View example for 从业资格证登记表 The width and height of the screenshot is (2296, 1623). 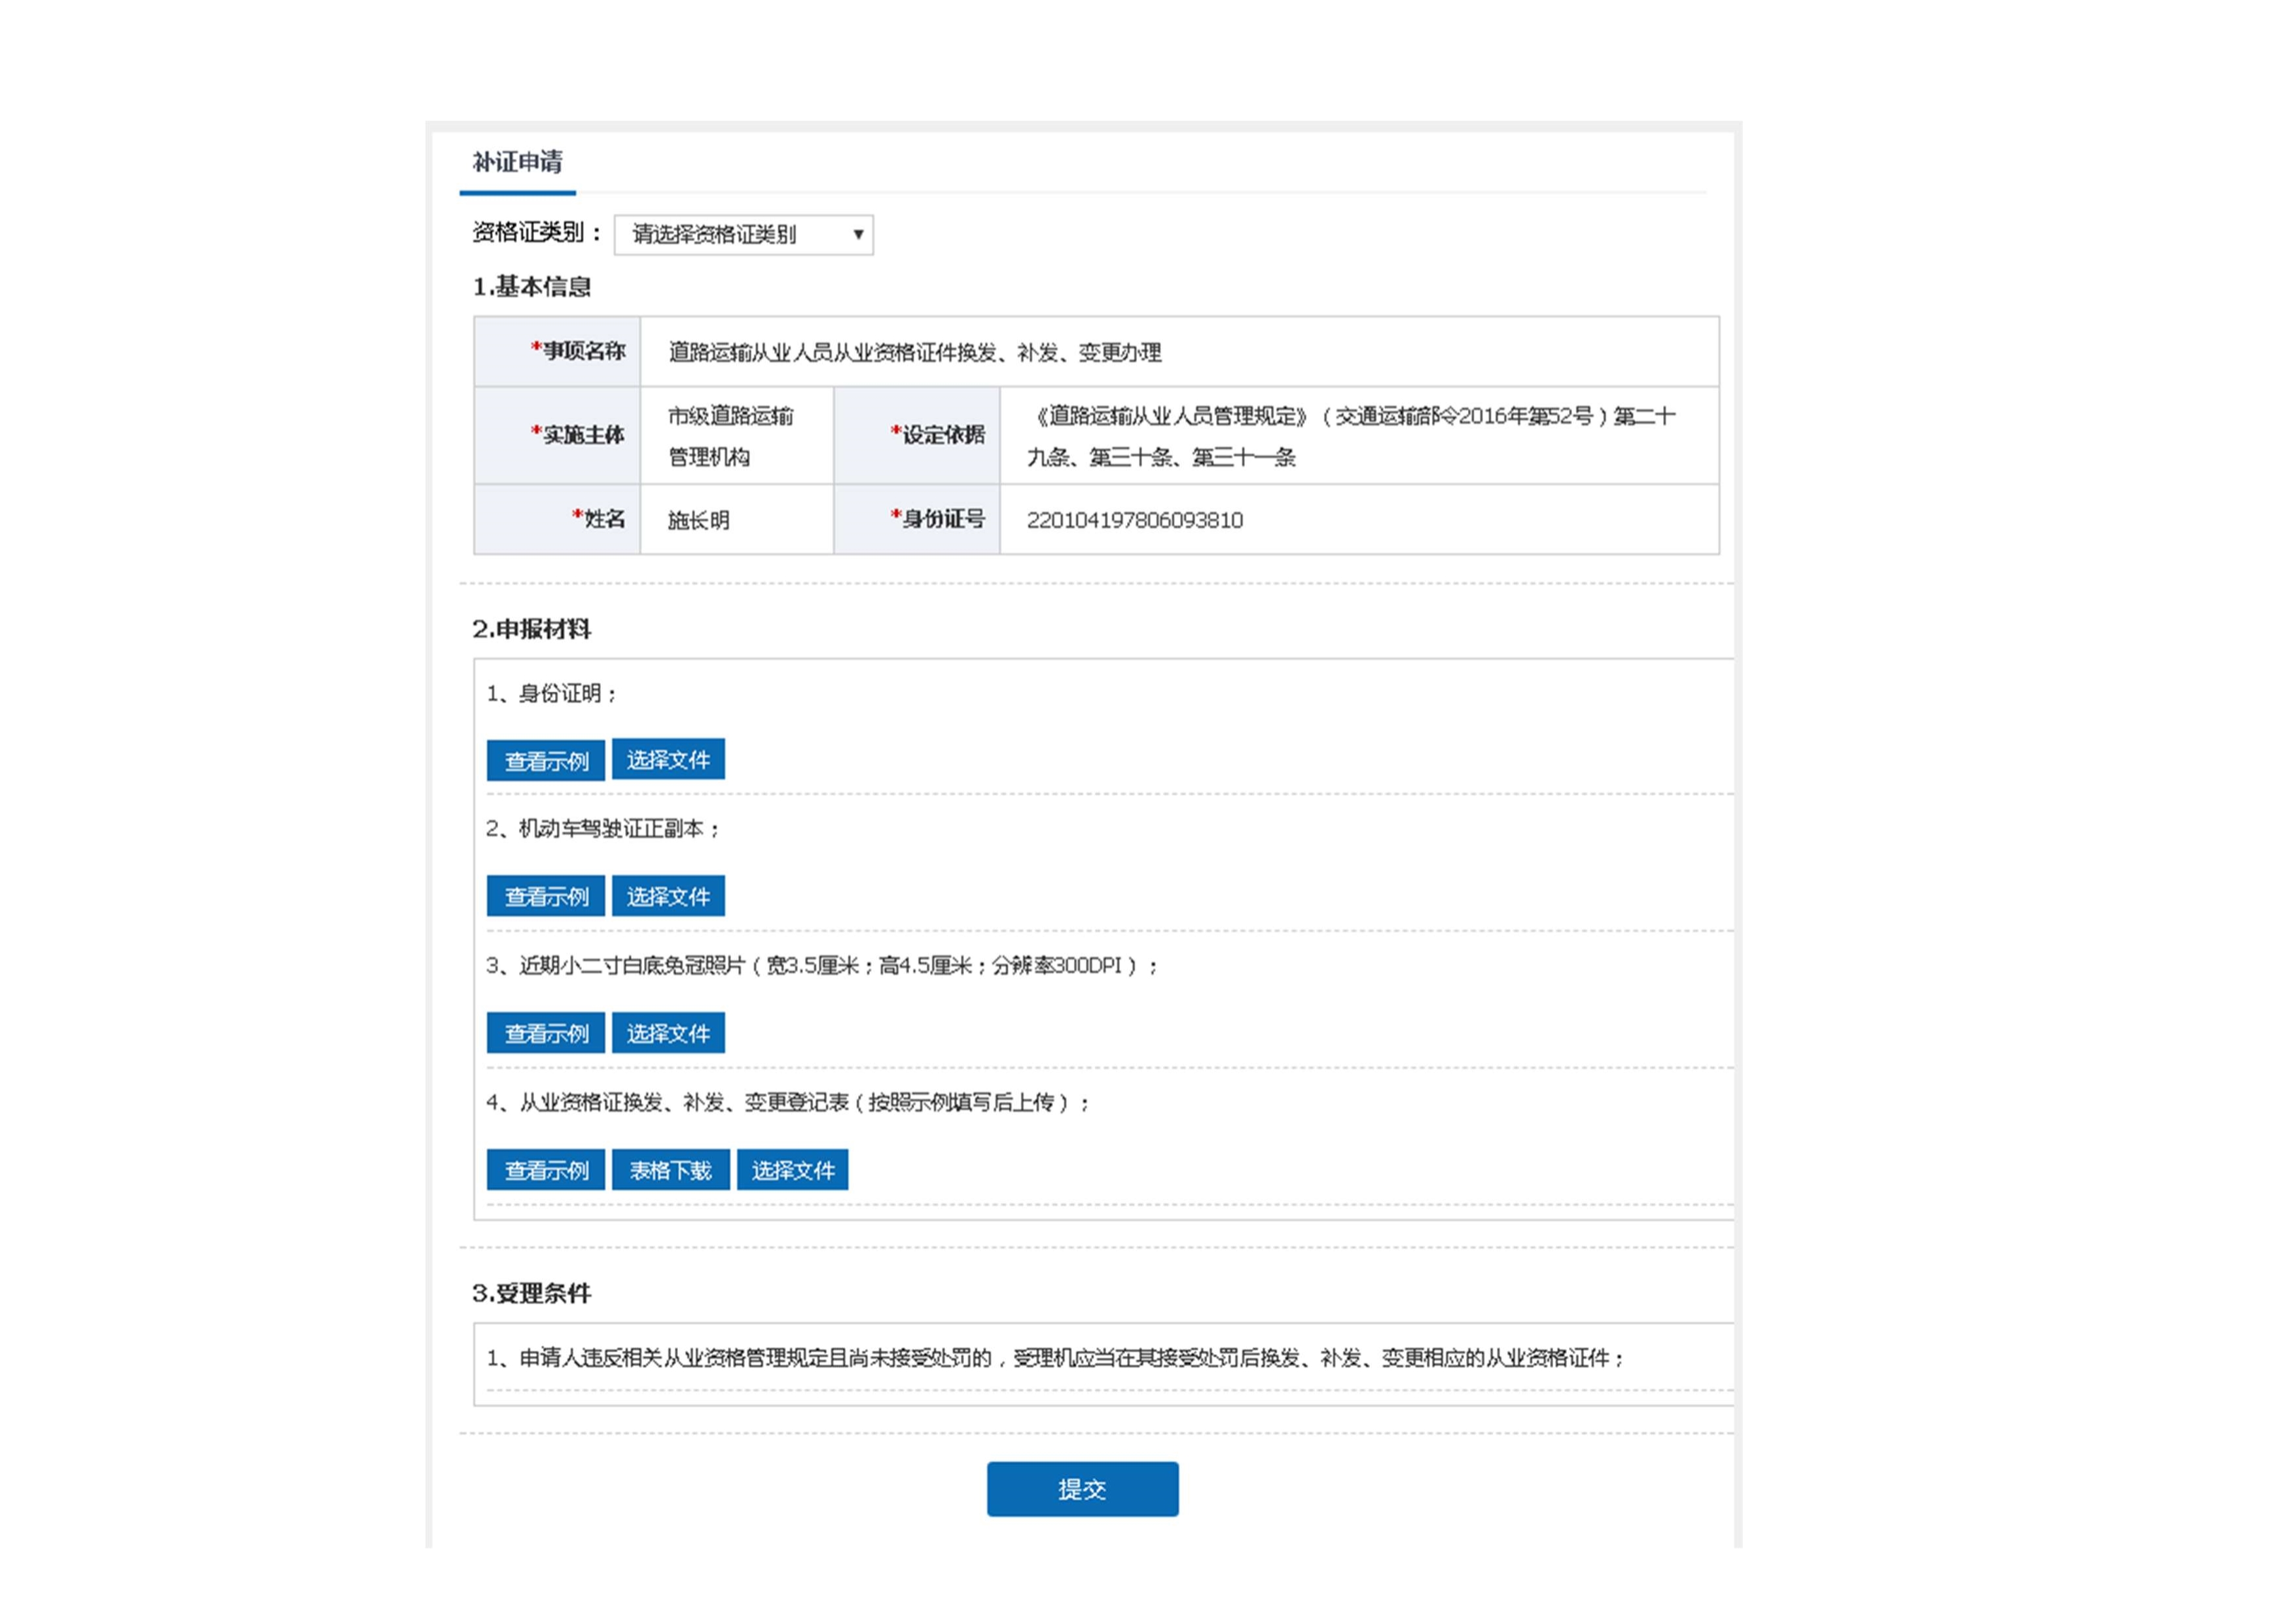pos(545,1171)
